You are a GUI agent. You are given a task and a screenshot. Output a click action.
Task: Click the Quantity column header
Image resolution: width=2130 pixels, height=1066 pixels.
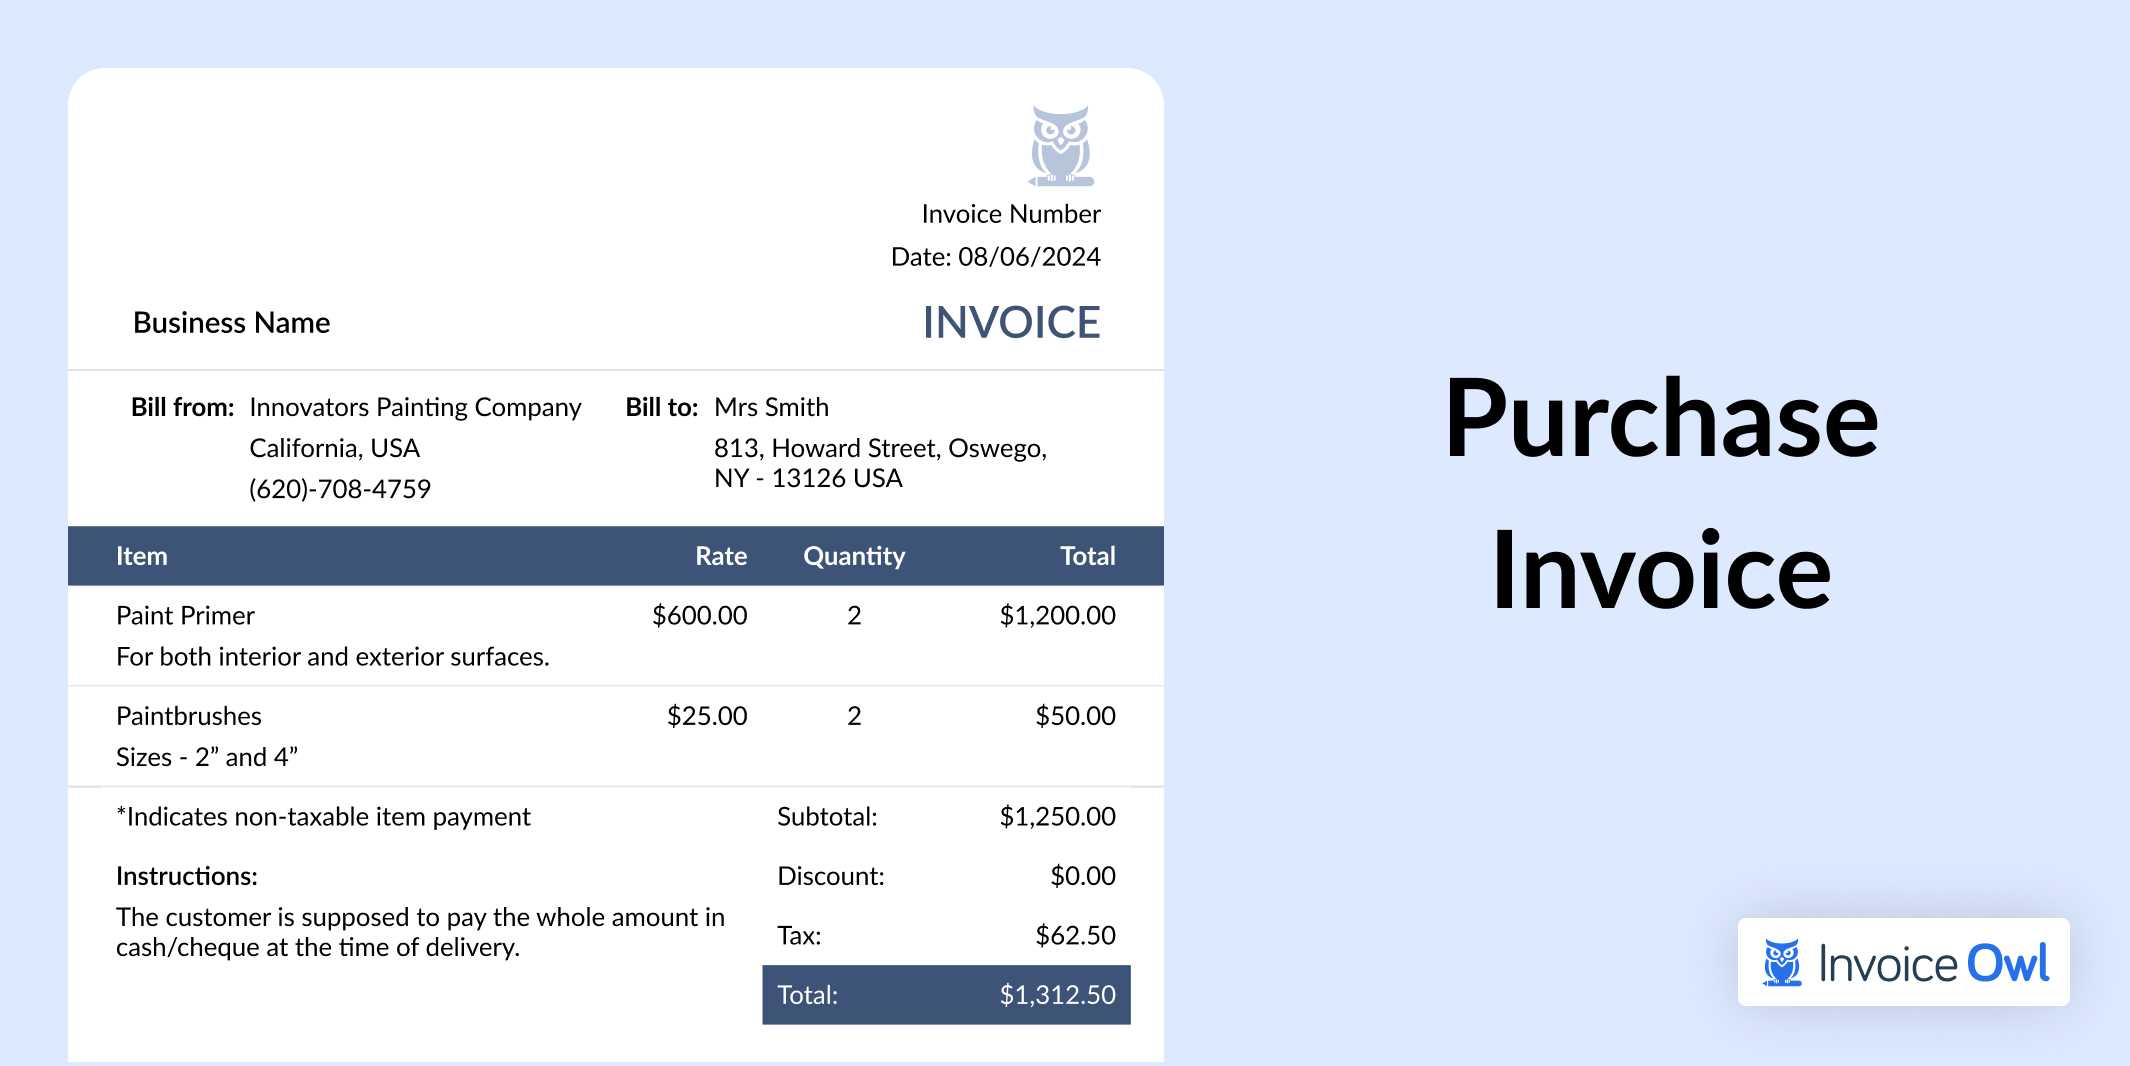coord(854,556)
